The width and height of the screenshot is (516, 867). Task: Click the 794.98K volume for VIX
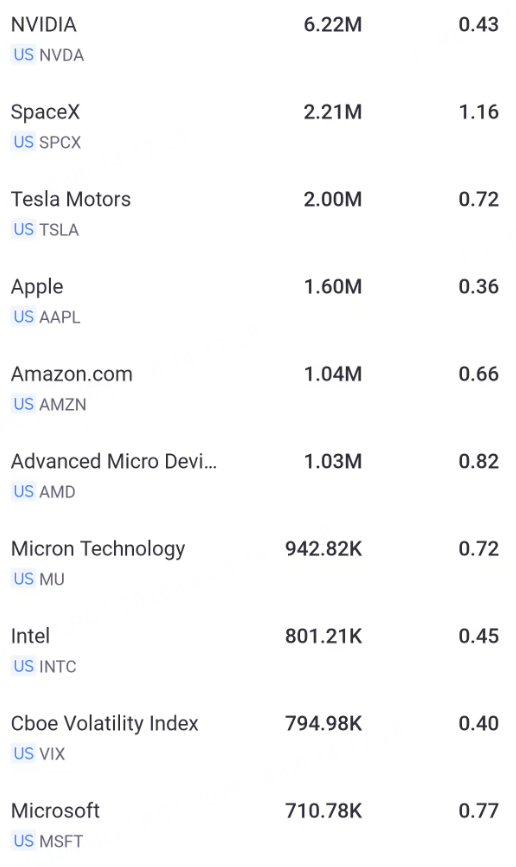[x=324, y=723]
